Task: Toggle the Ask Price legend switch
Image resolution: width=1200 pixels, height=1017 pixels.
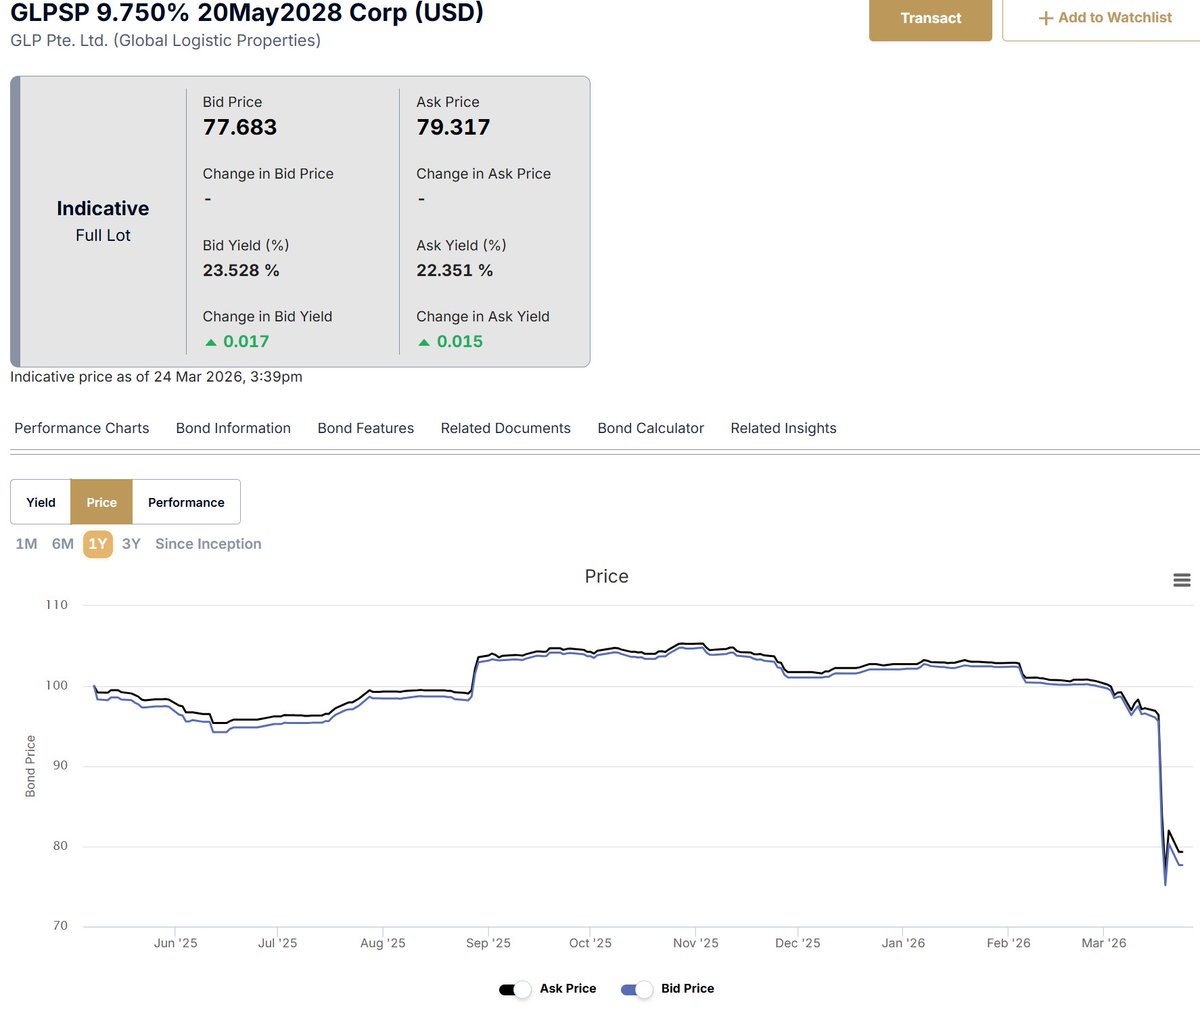Action: tap(514, 989)
